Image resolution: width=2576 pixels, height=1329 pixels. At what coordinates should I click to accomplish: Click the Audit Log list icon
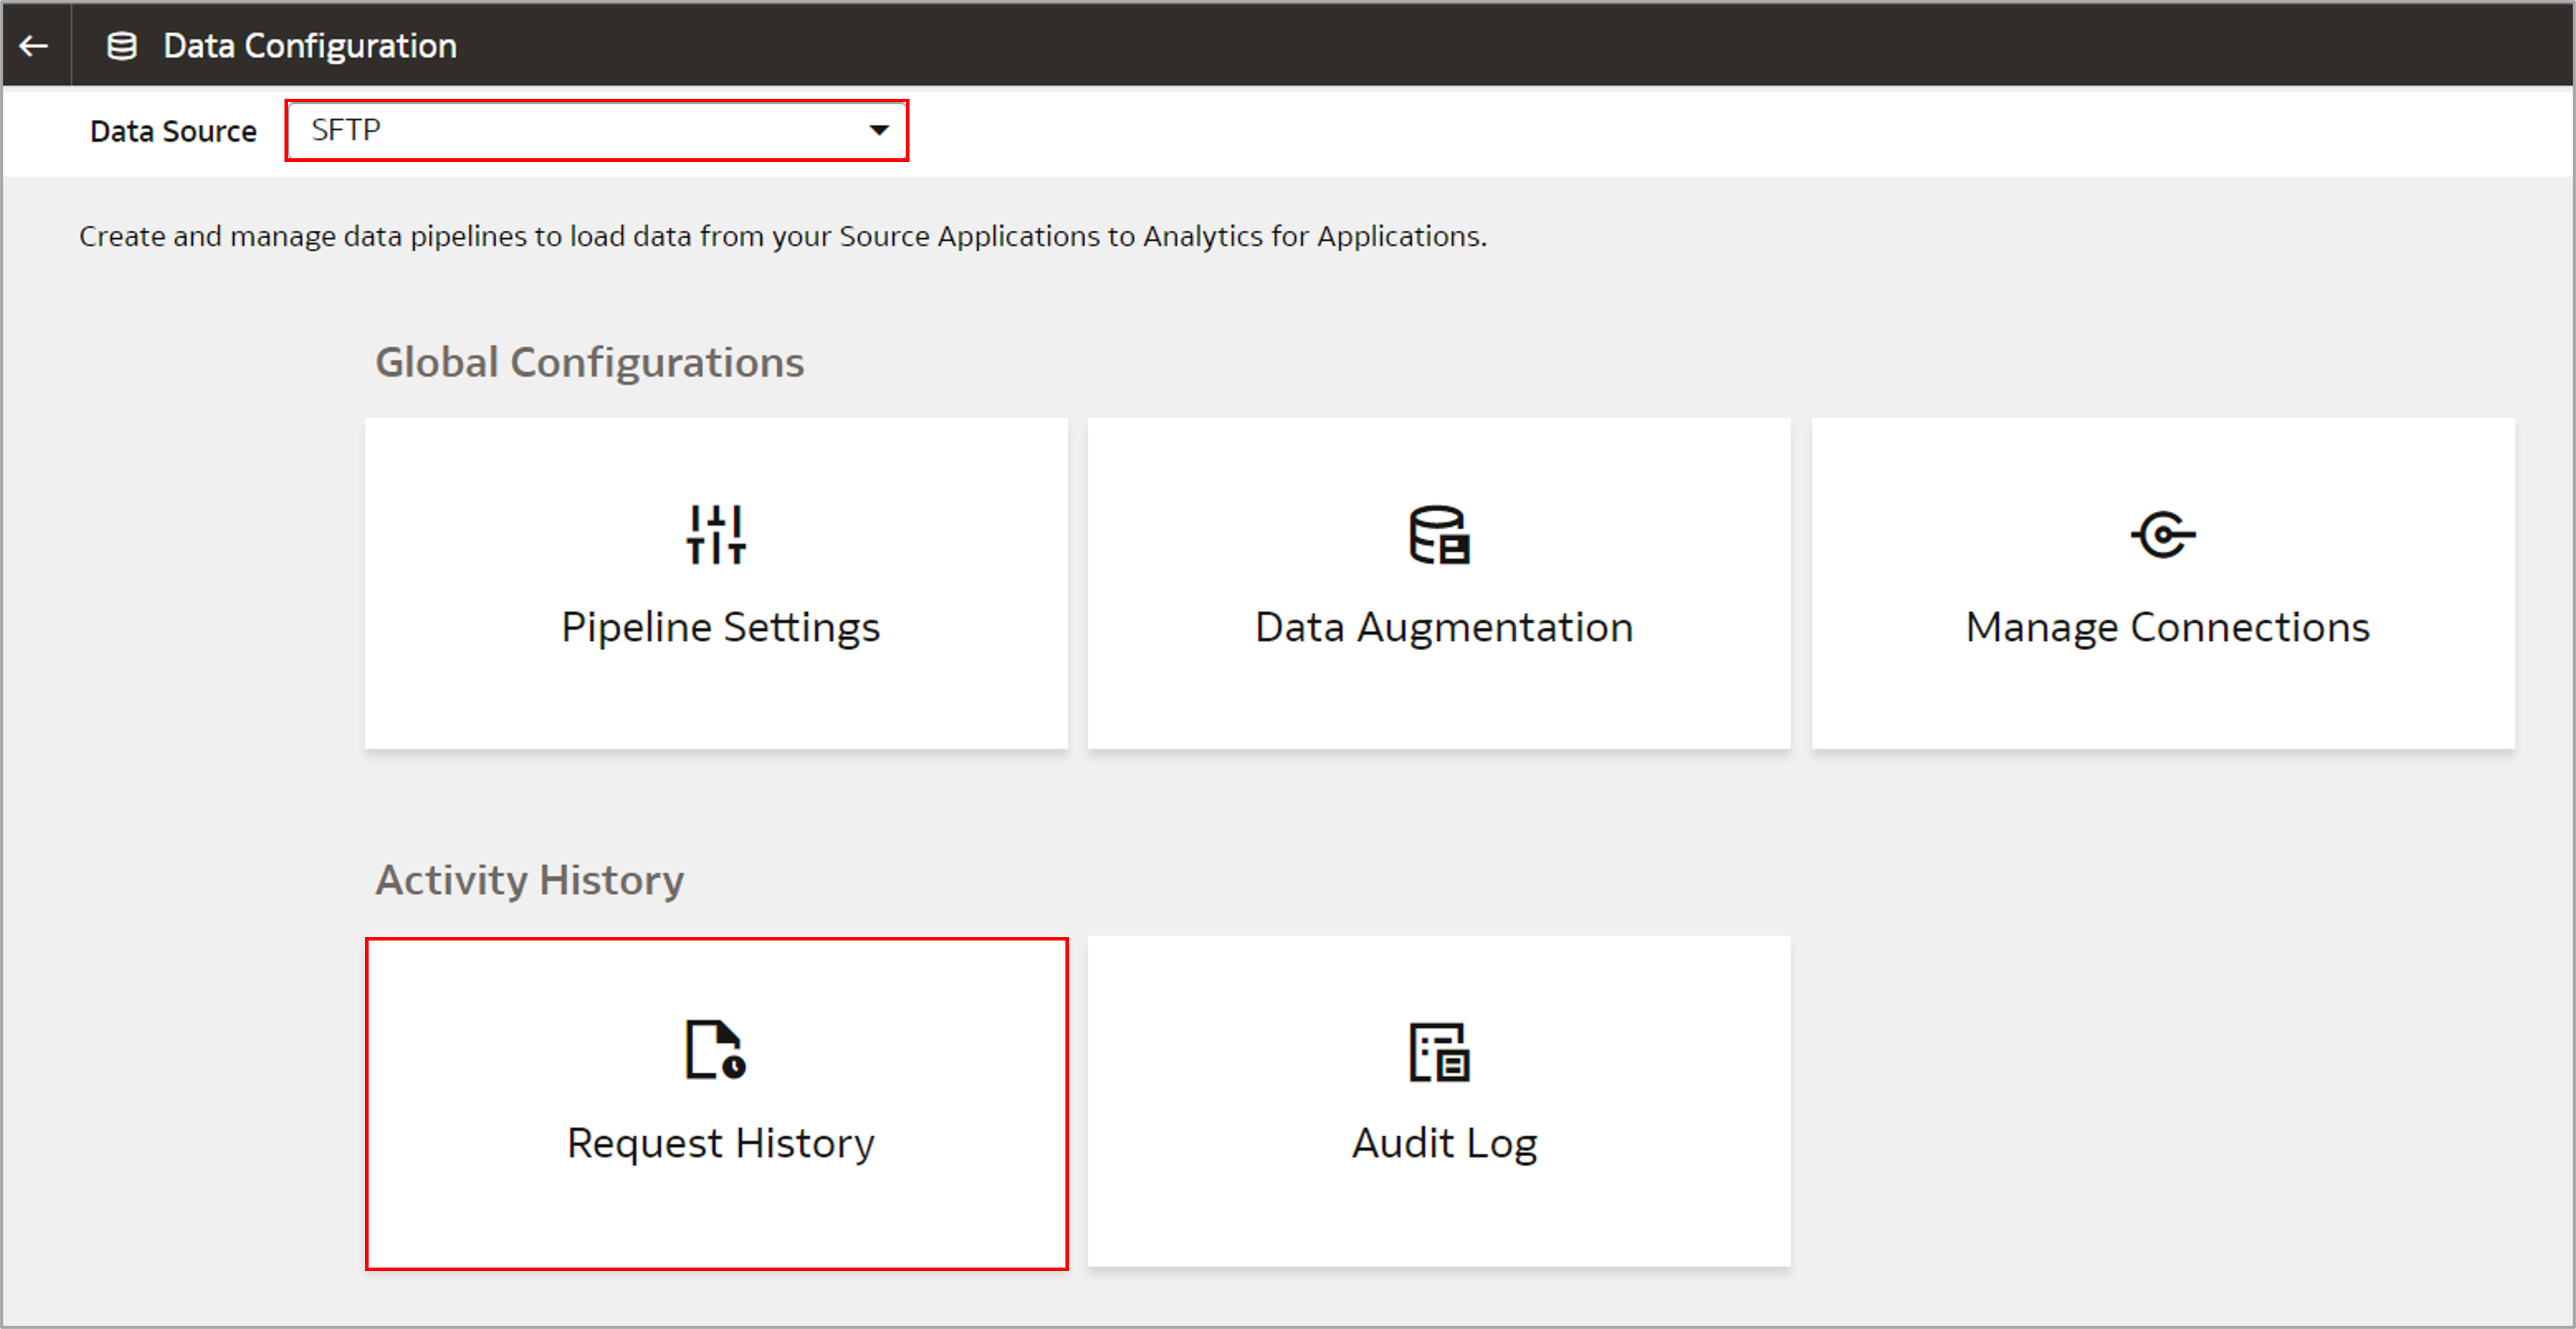coord(1438,1052)
